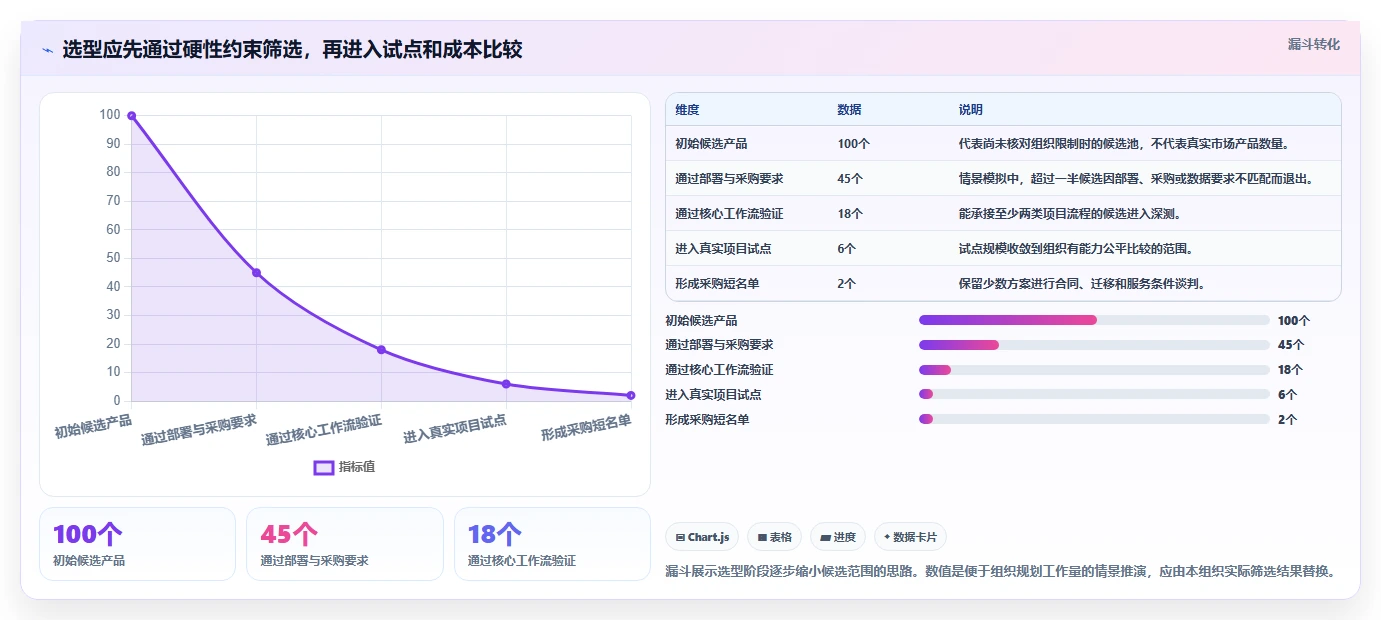This screenshot has height=620, width=1381.
Task: Click the 2个 value in the table
Action: click(x=847, y=284)
